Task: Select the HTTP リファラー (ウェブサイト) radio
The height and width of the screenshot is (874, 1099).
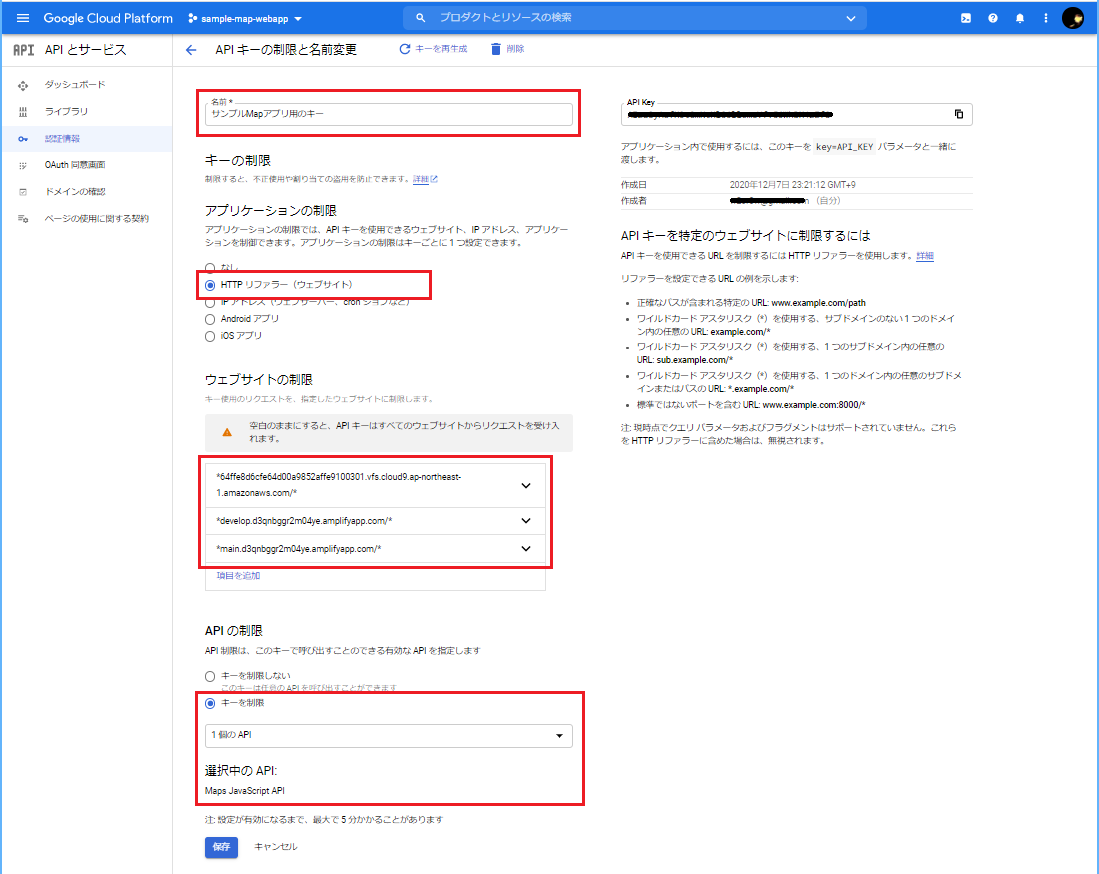Action: point(210,285)
